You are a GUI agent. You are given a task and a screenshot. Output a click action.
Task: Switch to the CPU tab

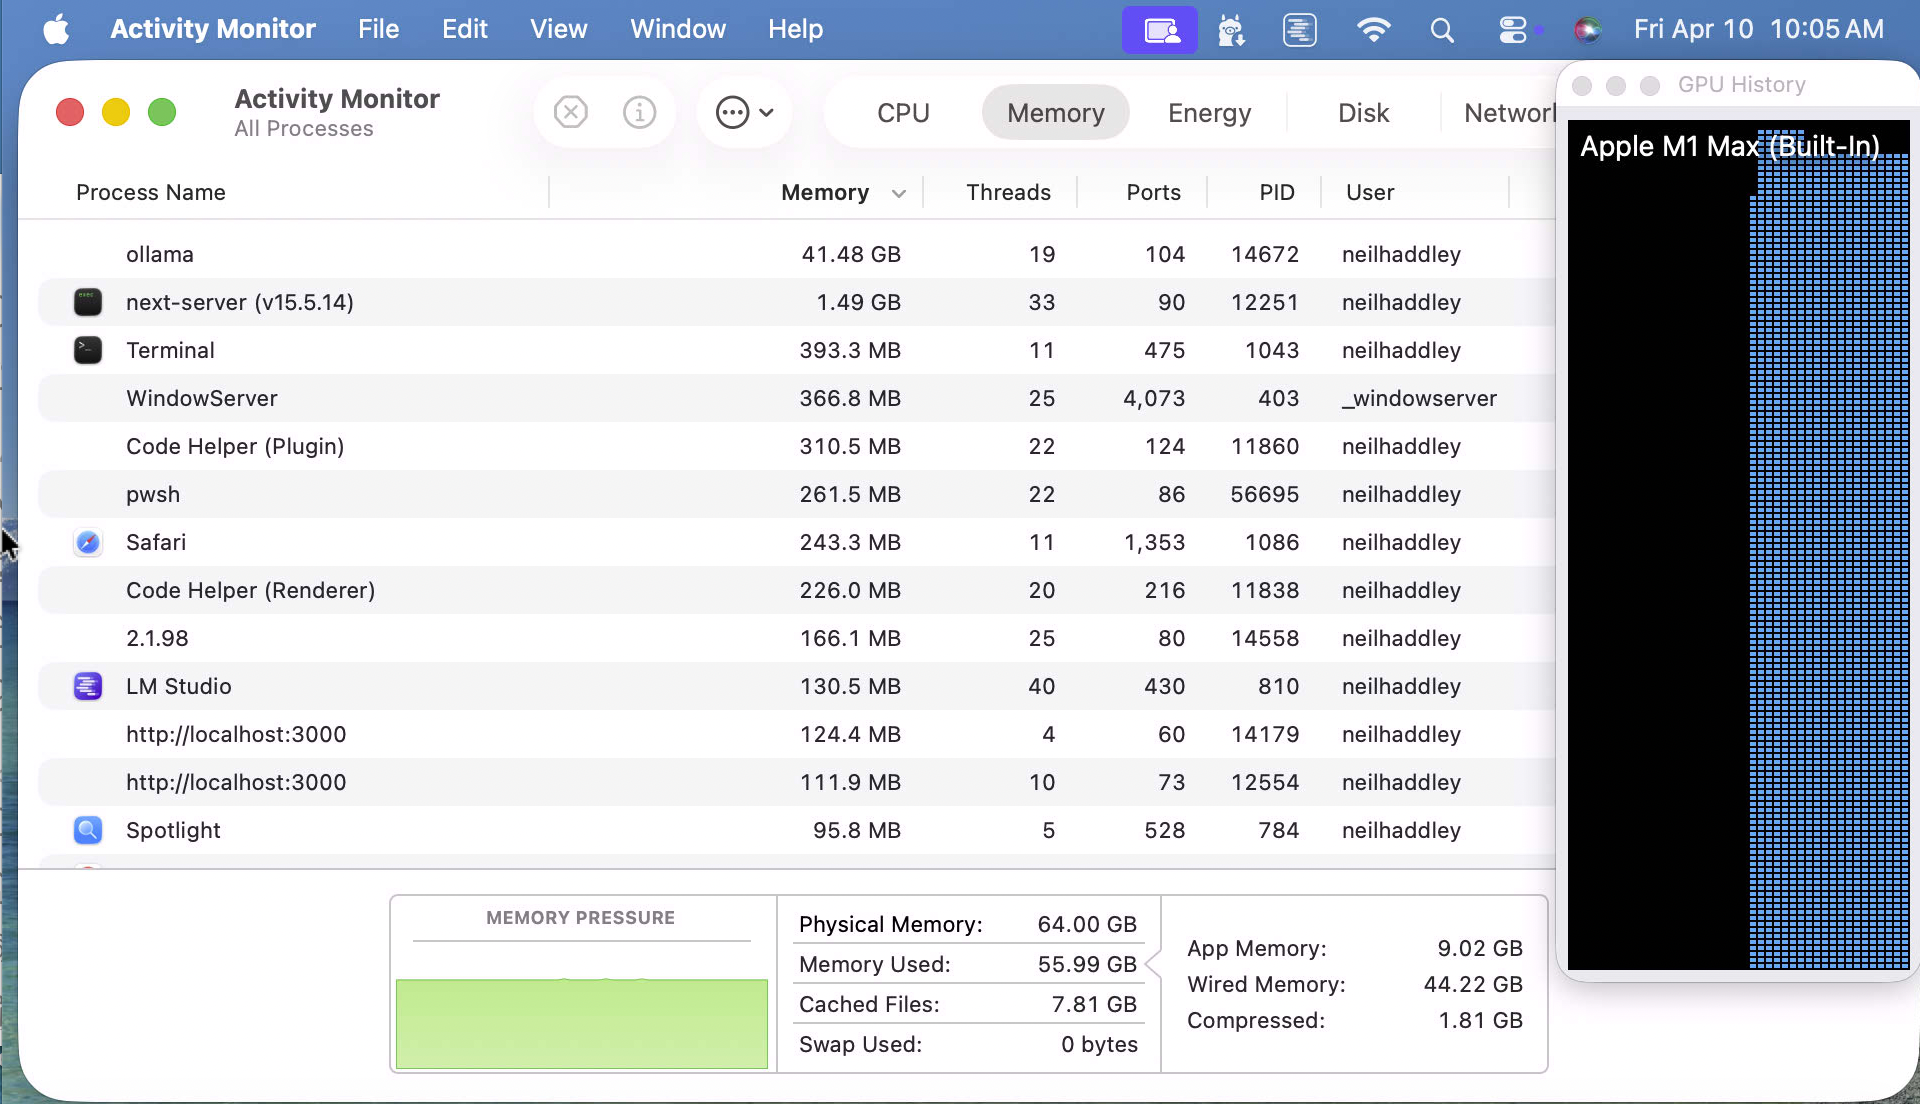pos(901,112)
